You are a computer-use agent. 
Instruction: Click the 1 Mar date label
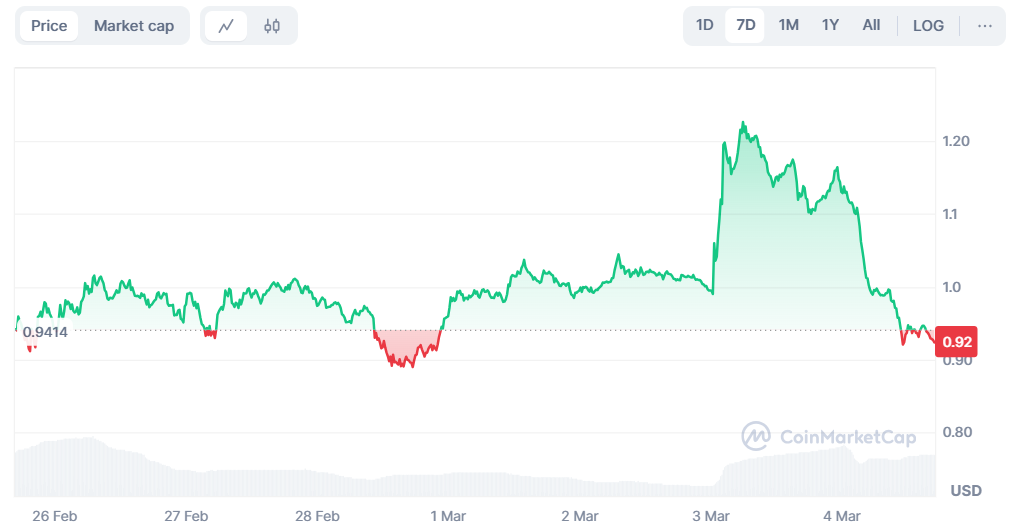coord(448,516)
